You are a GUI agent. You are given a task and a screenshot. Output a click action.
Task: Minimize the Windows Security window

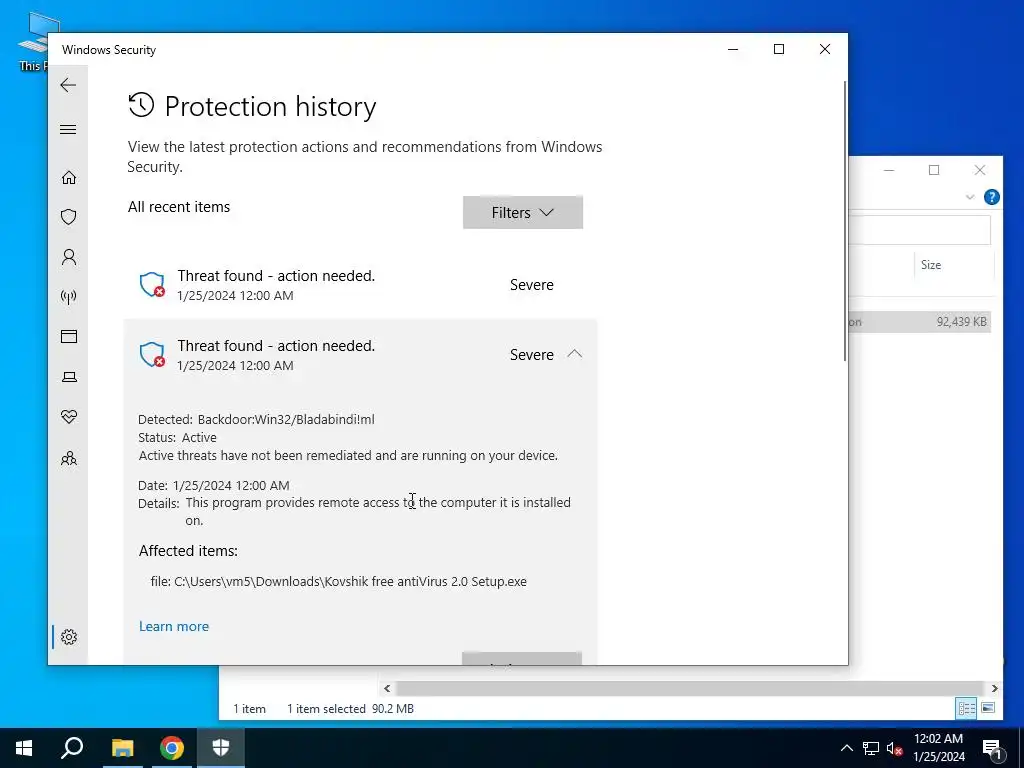733,49
